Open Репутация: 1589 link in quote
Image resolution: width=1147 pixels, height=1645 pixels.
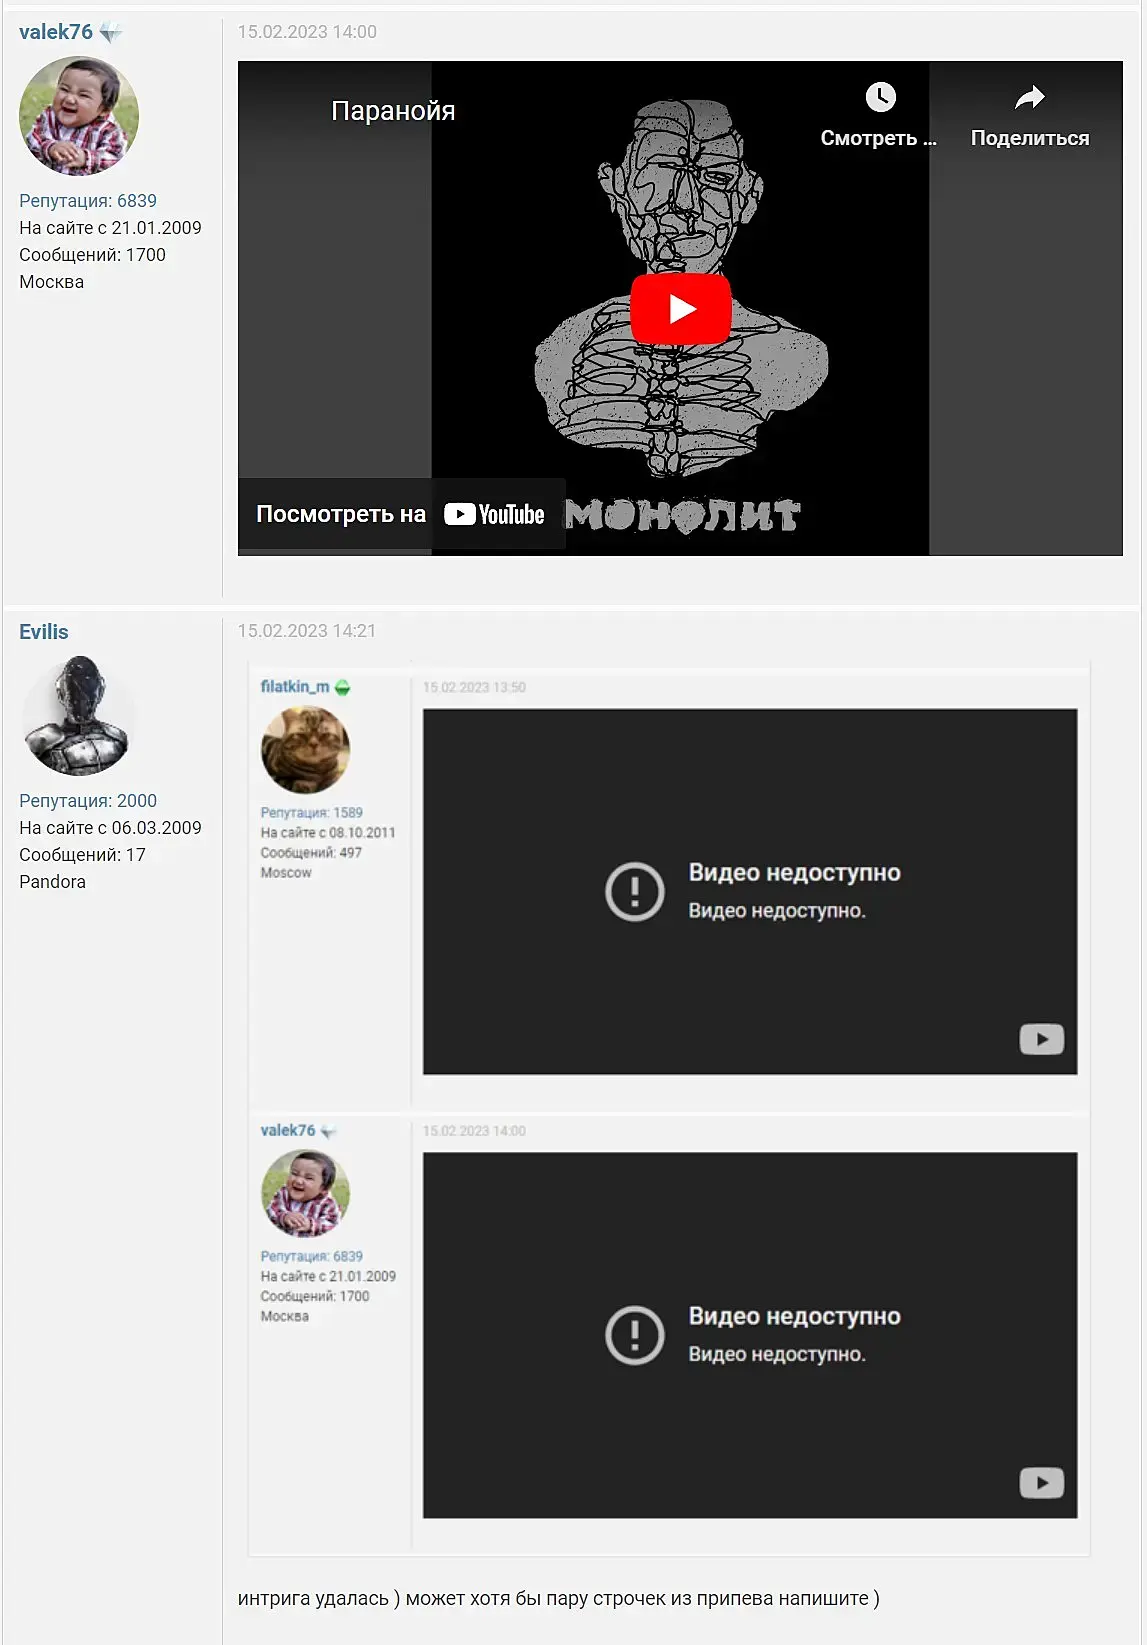coord(311,813)
